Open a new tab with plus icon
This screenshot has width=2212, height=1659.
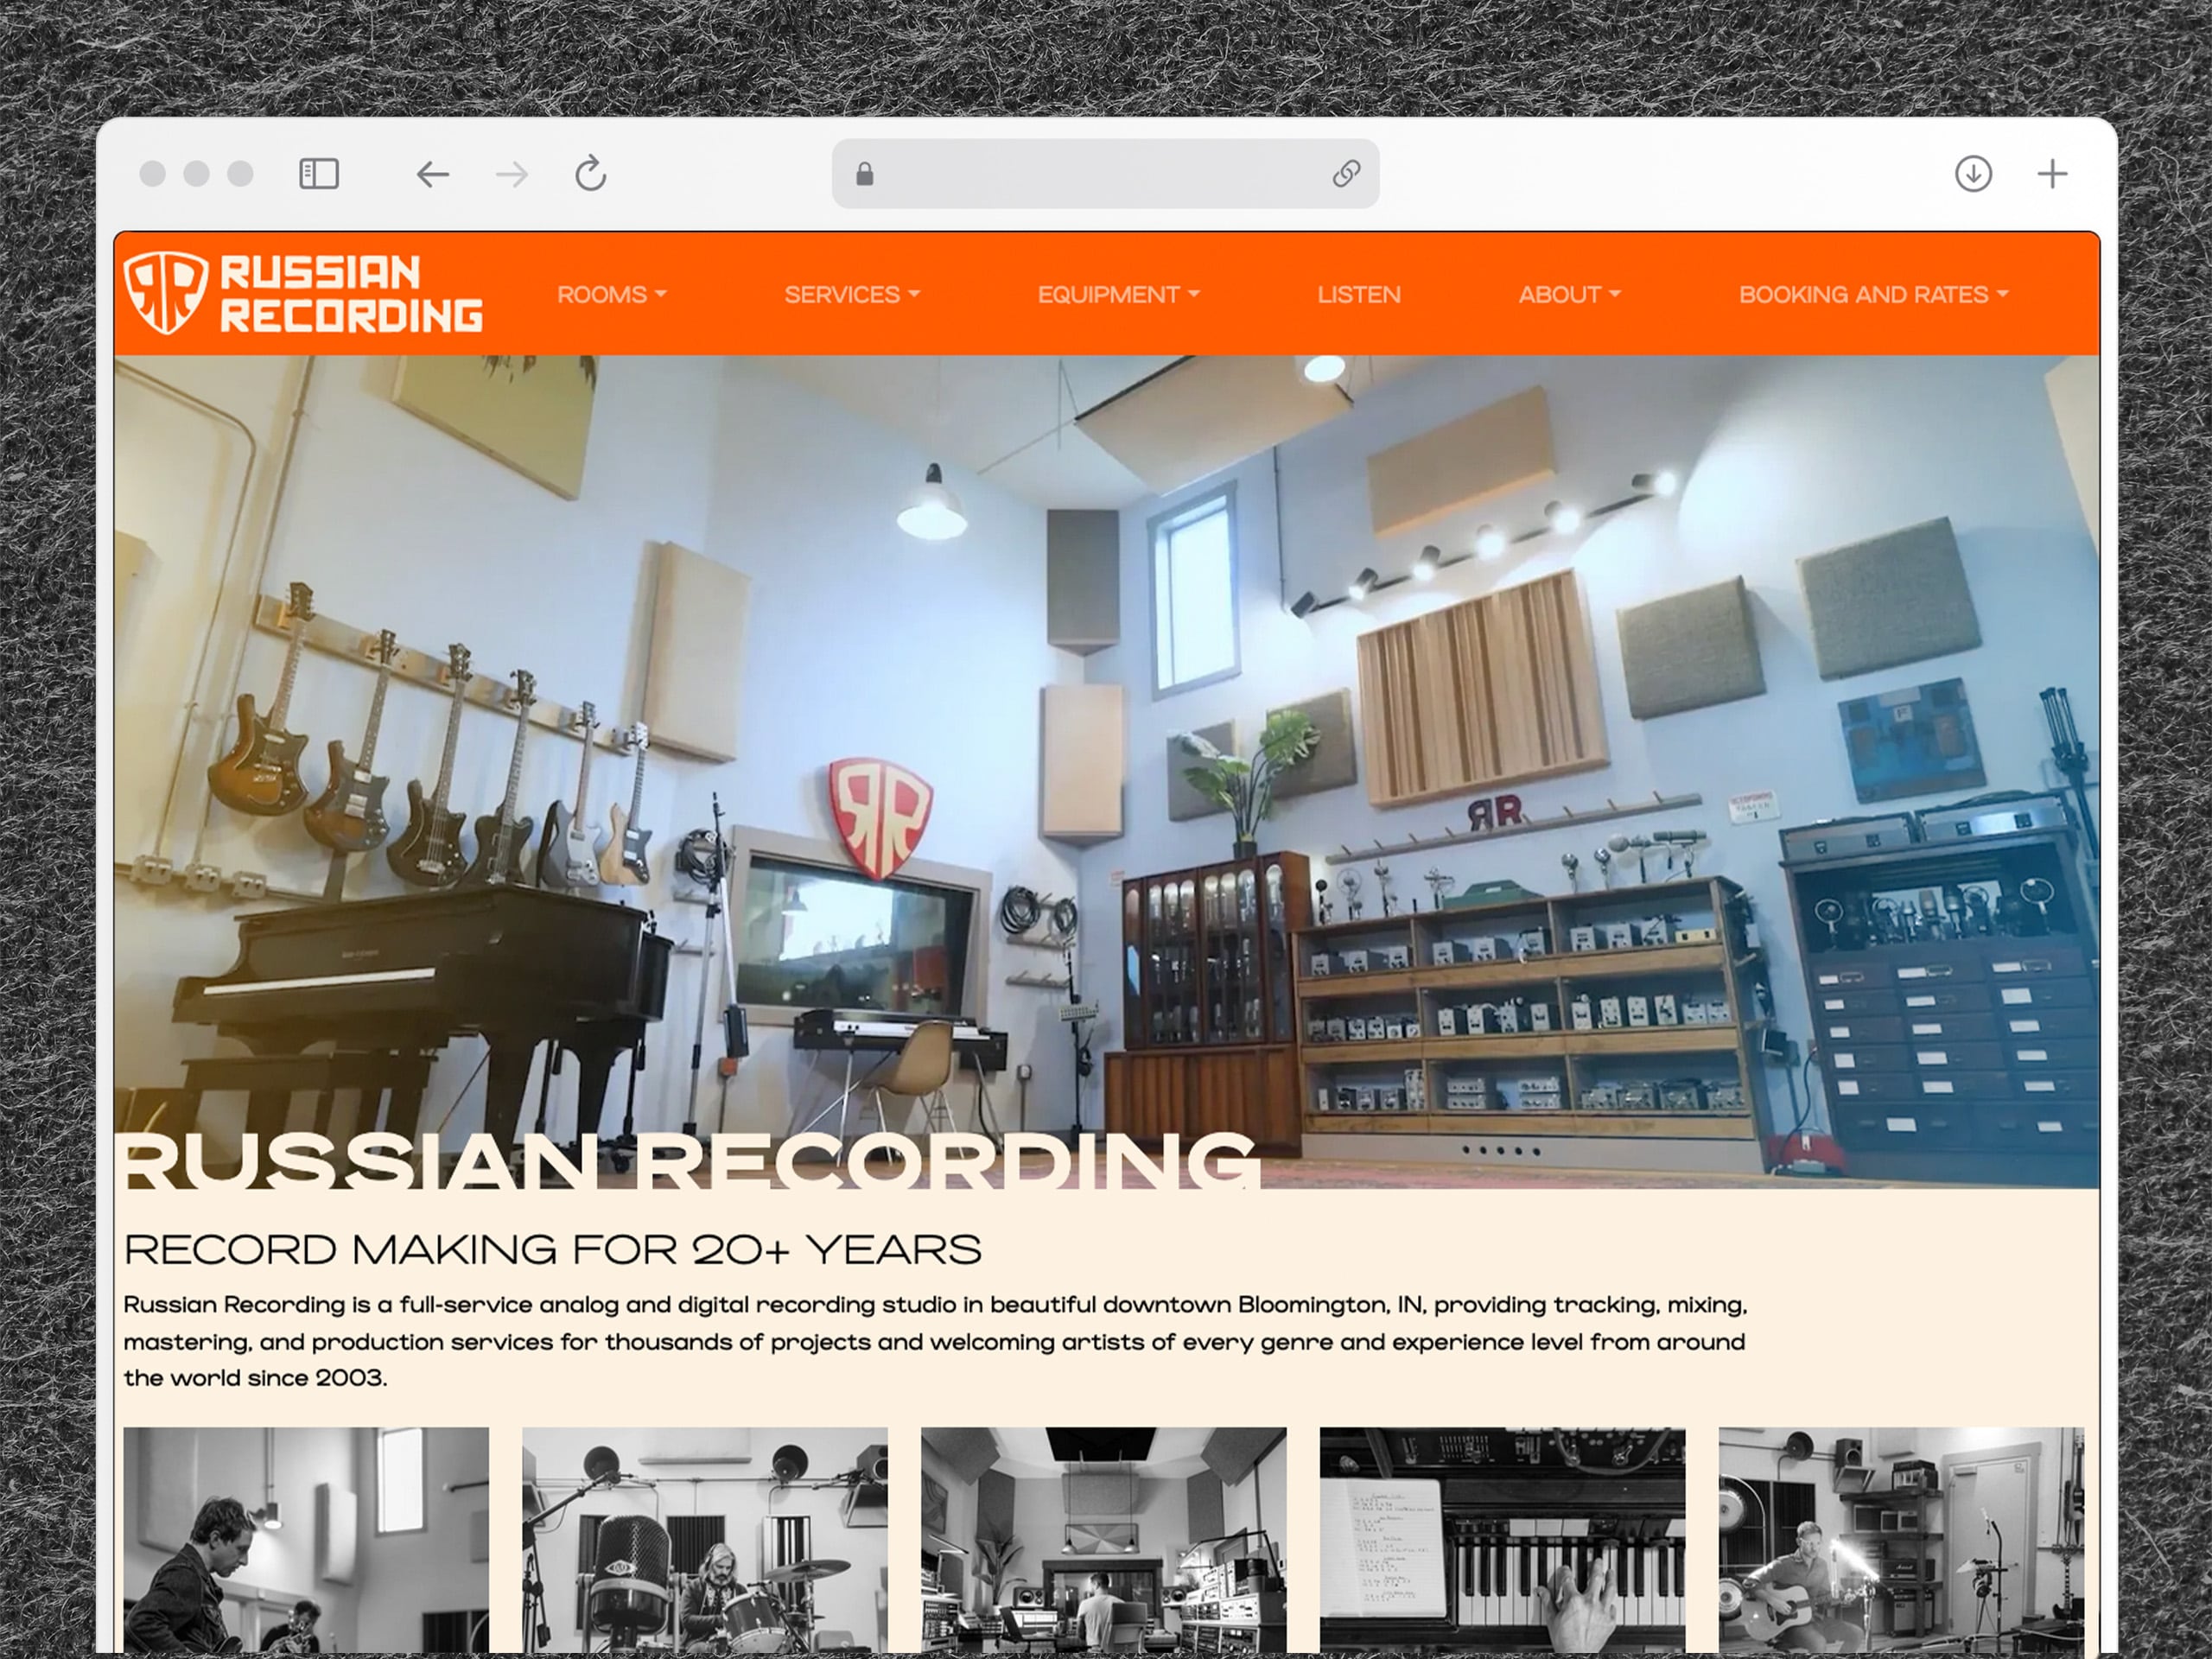(2052, 174)
